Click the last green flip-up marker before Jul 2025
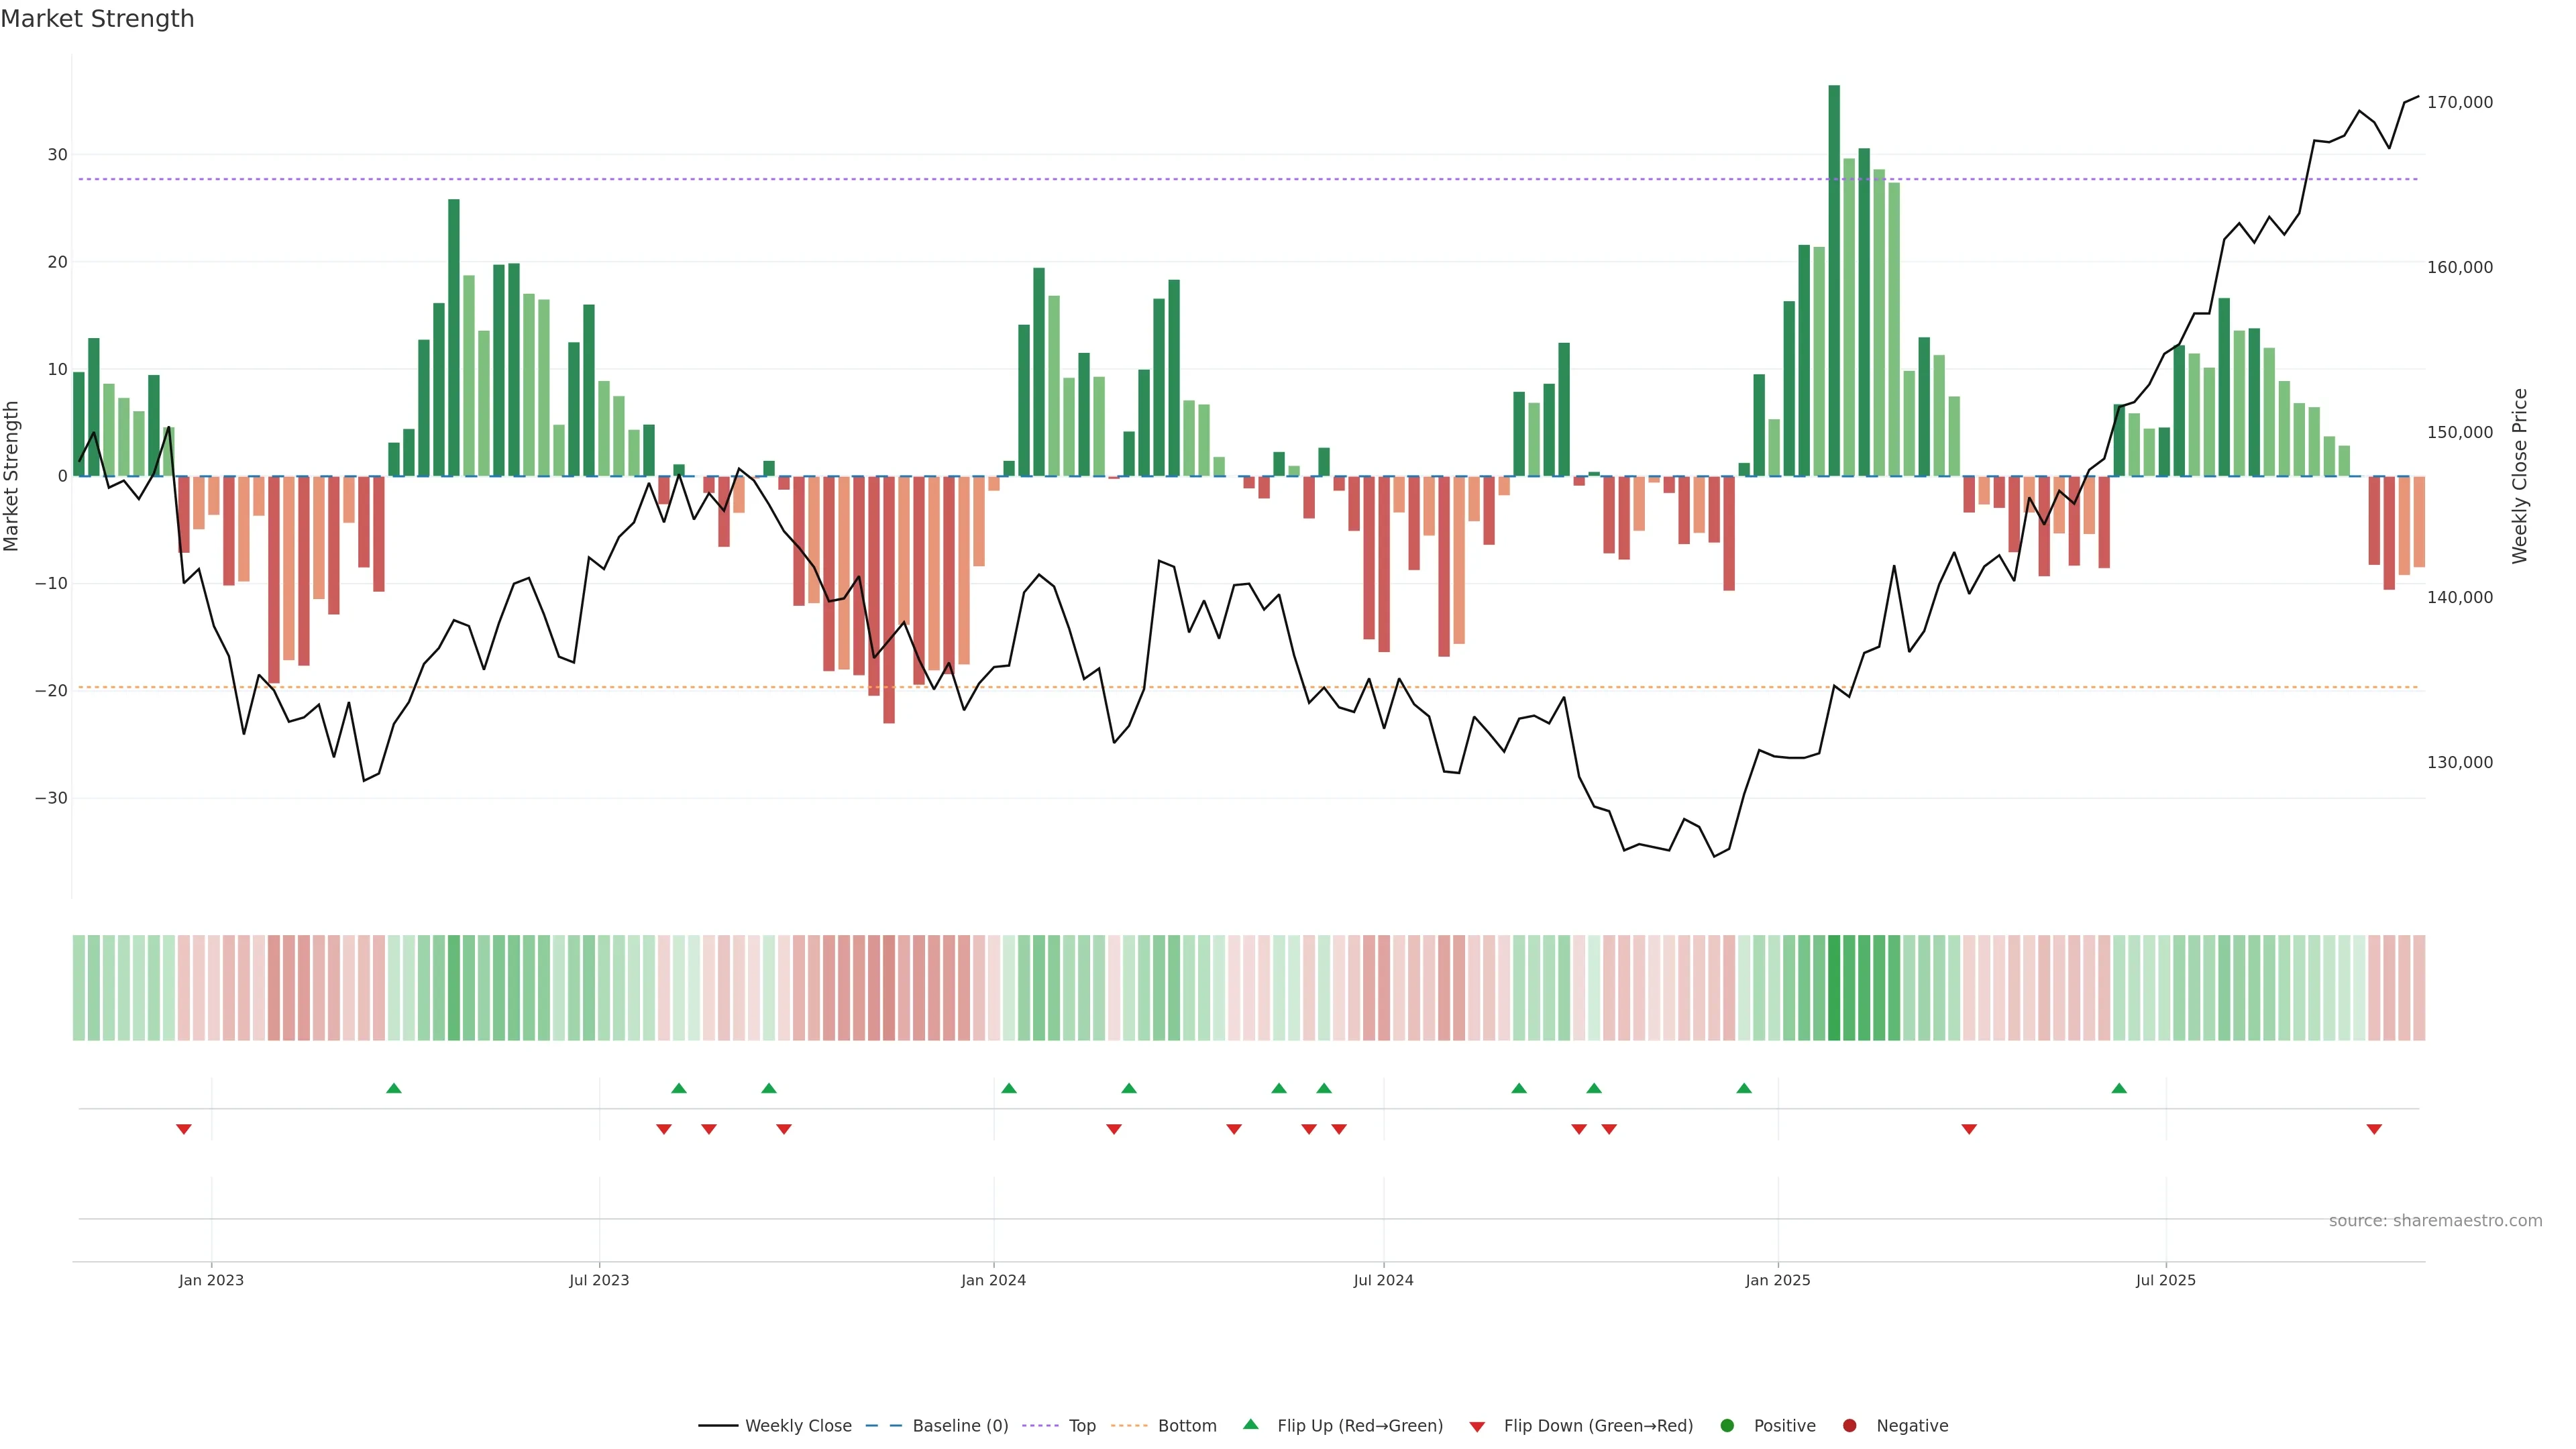The height and width of the screenshot is (1449, 2576). (x=2119, y=1088)
